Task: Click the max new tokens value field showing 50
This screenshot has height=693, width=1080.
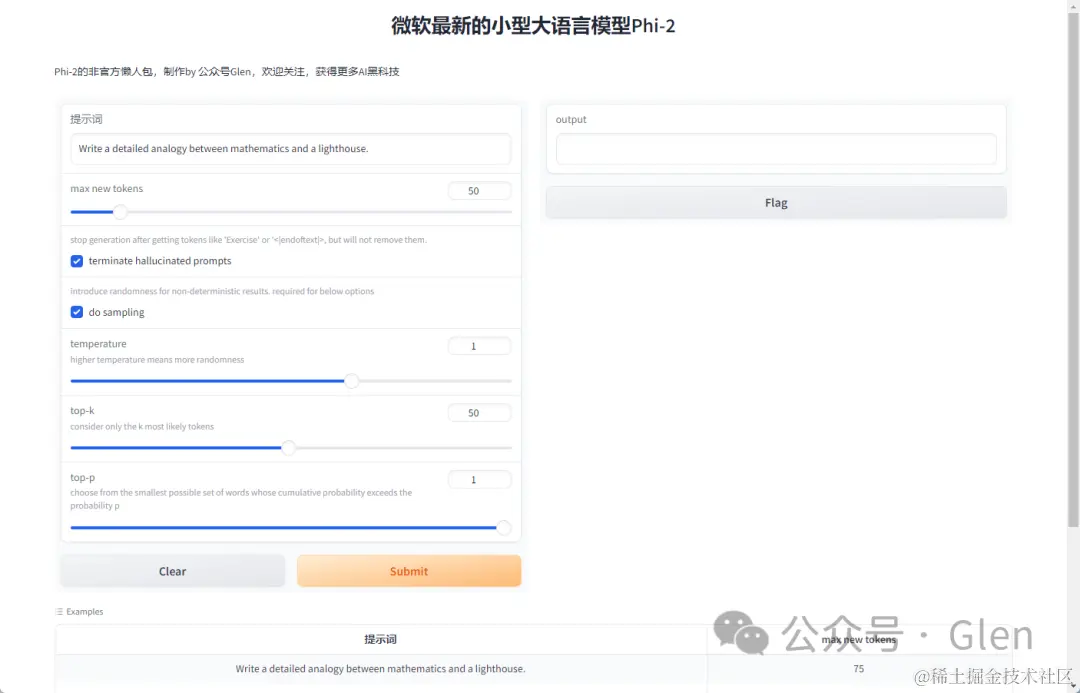Action: [x=479, y=190]
